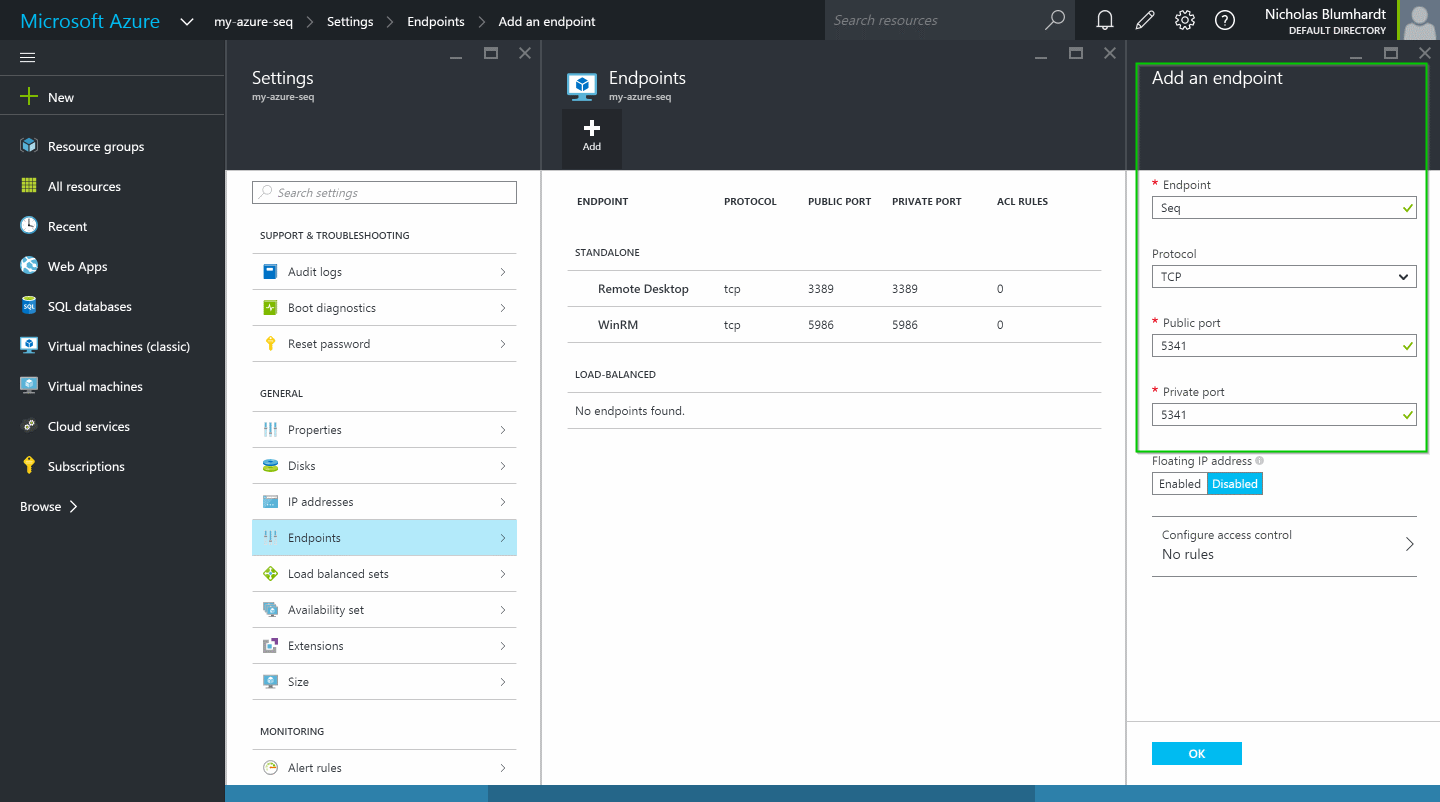Open the my-azure-seq breadcrumb dropdown arrow
This screenshot has height=802, width=1440.
[x=187, y=21]
